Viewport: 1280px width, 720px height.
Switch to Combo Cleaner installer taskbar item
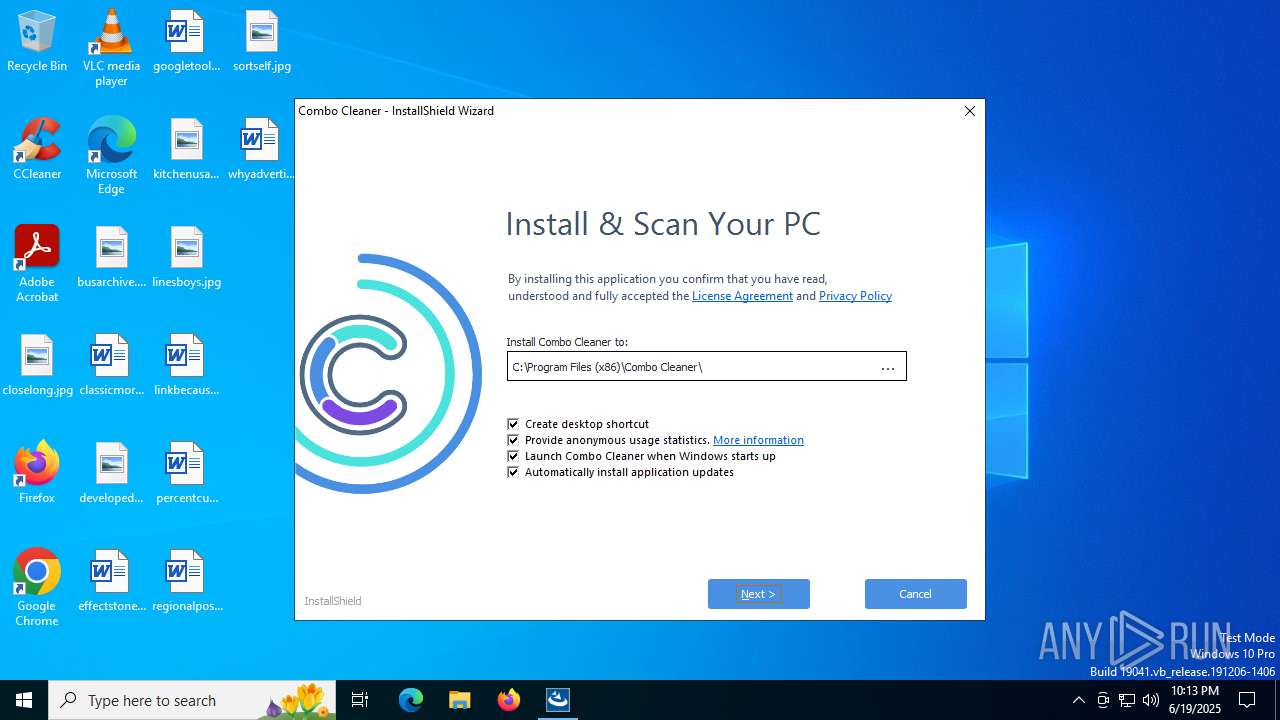click(x=558, y=700)
